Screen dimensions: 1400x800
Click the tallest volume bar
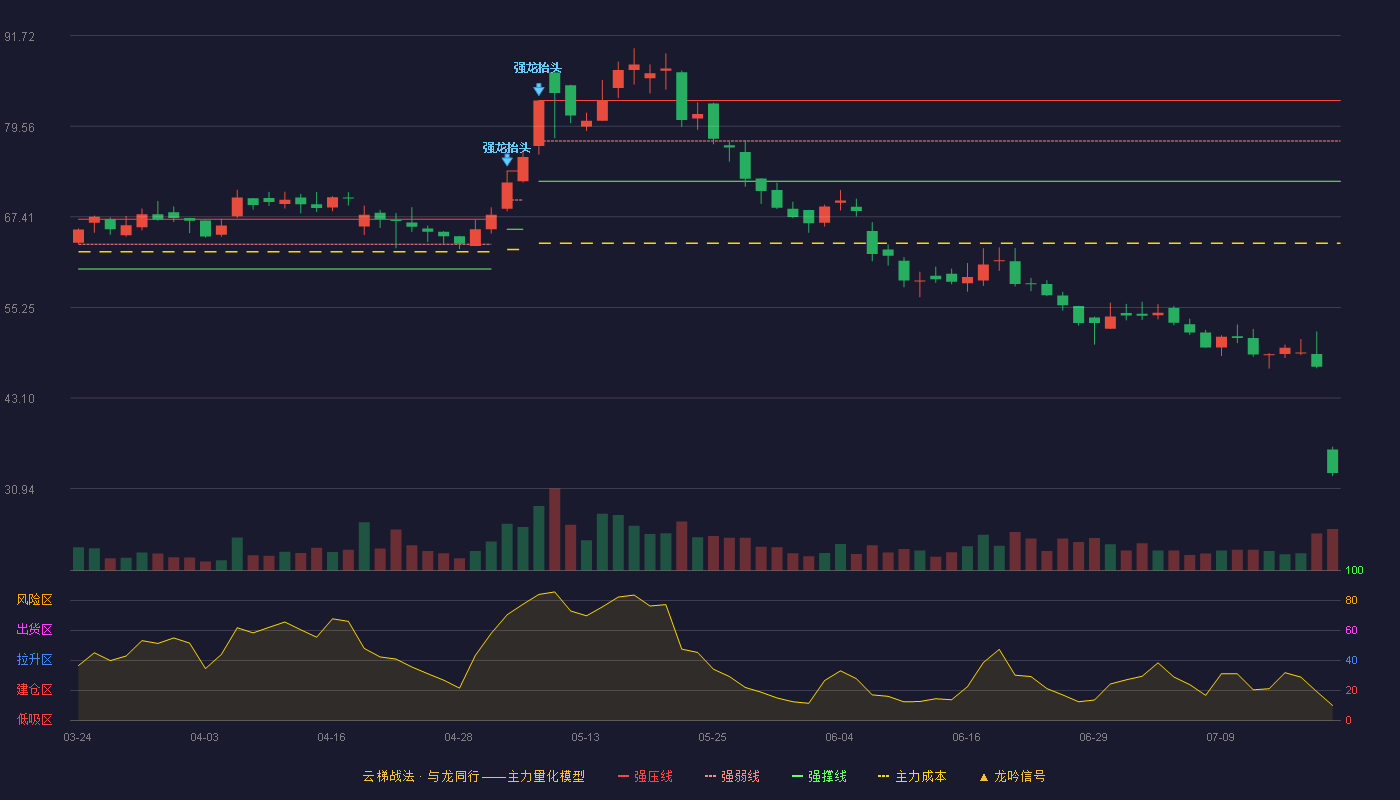pos(554,529)
